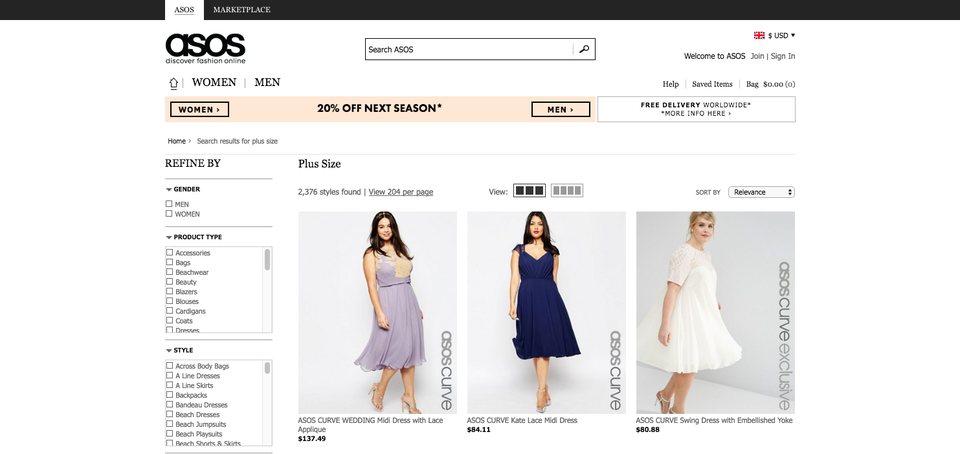Click ASOS CURVE Swing Dress title
Viewport: 960px width, 454px height.
tap(714, 421)
